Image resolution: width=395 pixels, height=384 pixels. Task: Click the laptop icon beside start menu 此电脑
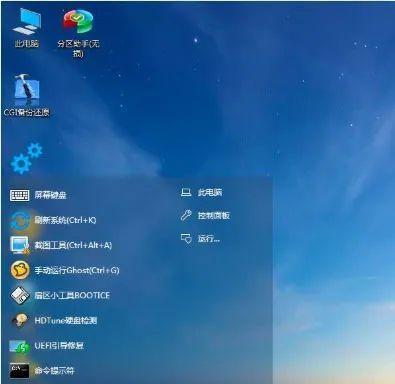coord(186,192)
